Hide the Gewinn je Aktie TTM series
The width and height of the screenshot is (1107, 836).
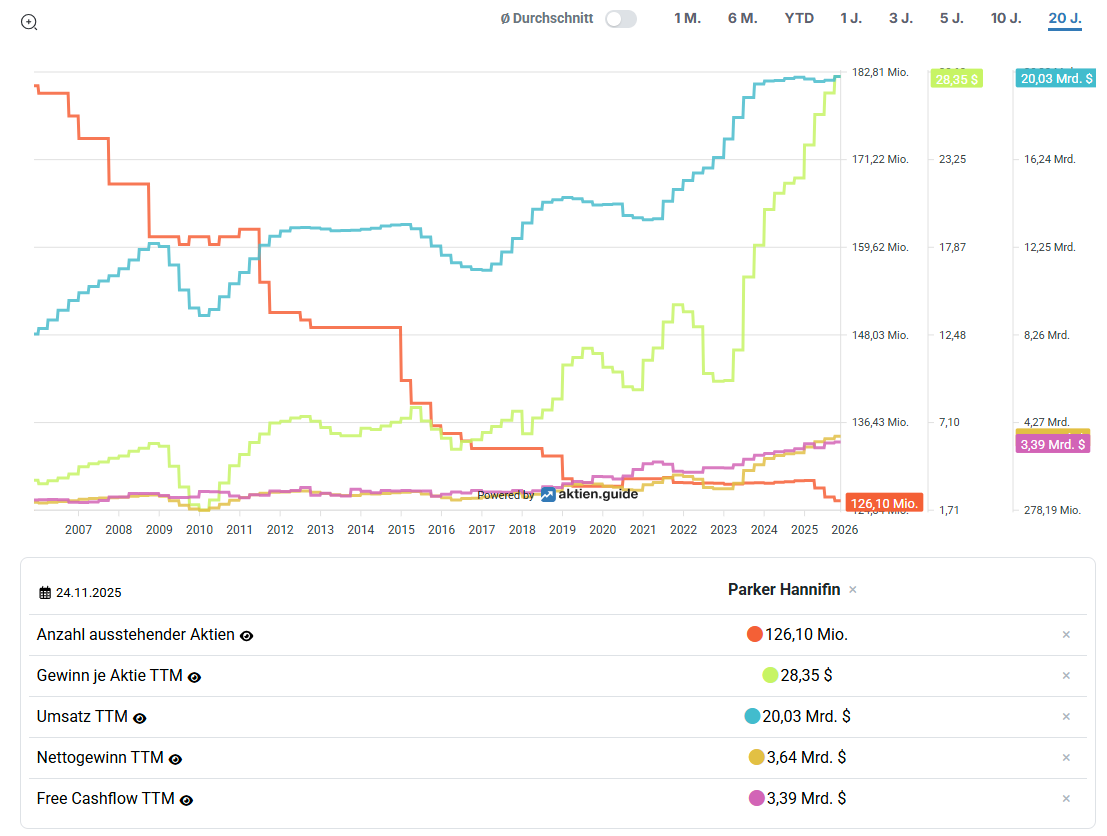(195, 677)
